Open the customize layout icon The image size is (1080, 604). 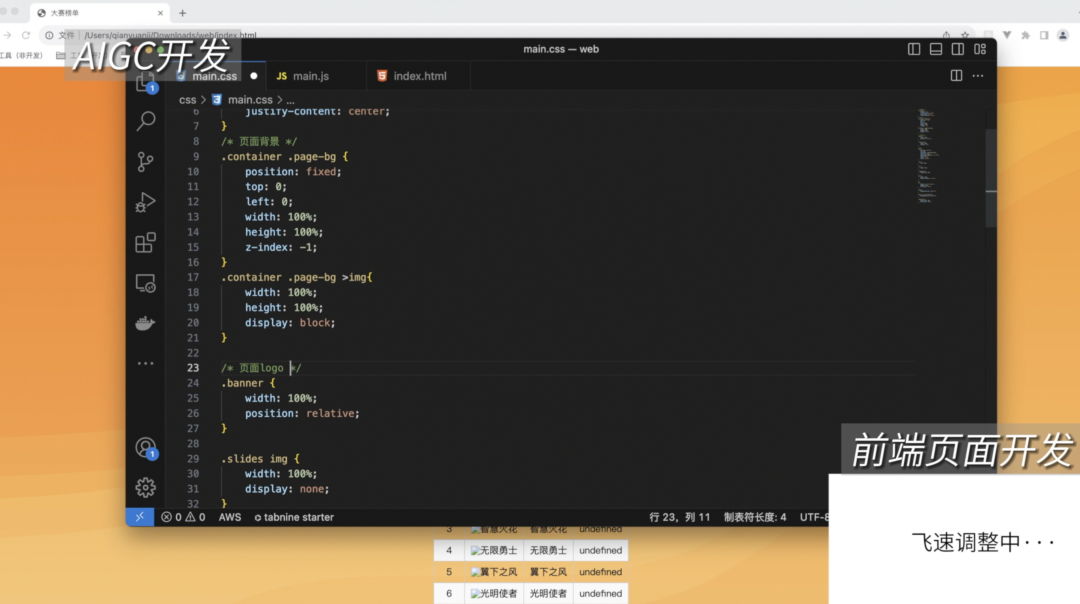980,49
